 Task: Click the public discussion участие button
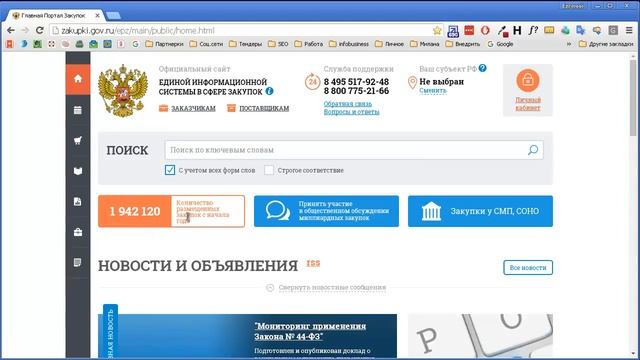point(326,211)
